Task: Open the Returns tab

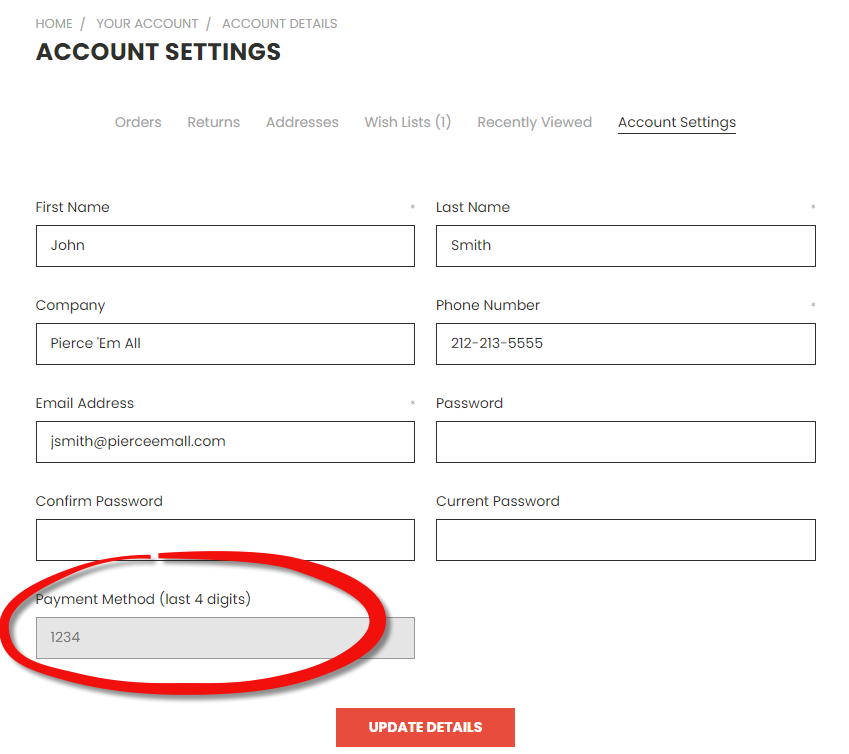Action: pos(213,122)
